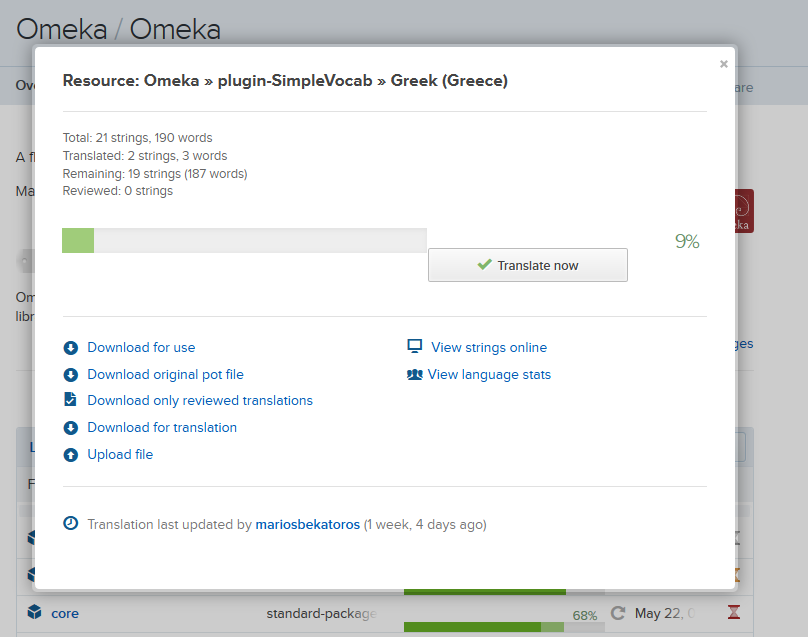Click the download icon beside Download for translation
Viewport: 808px width, 637px height.
tap(71, 428)
